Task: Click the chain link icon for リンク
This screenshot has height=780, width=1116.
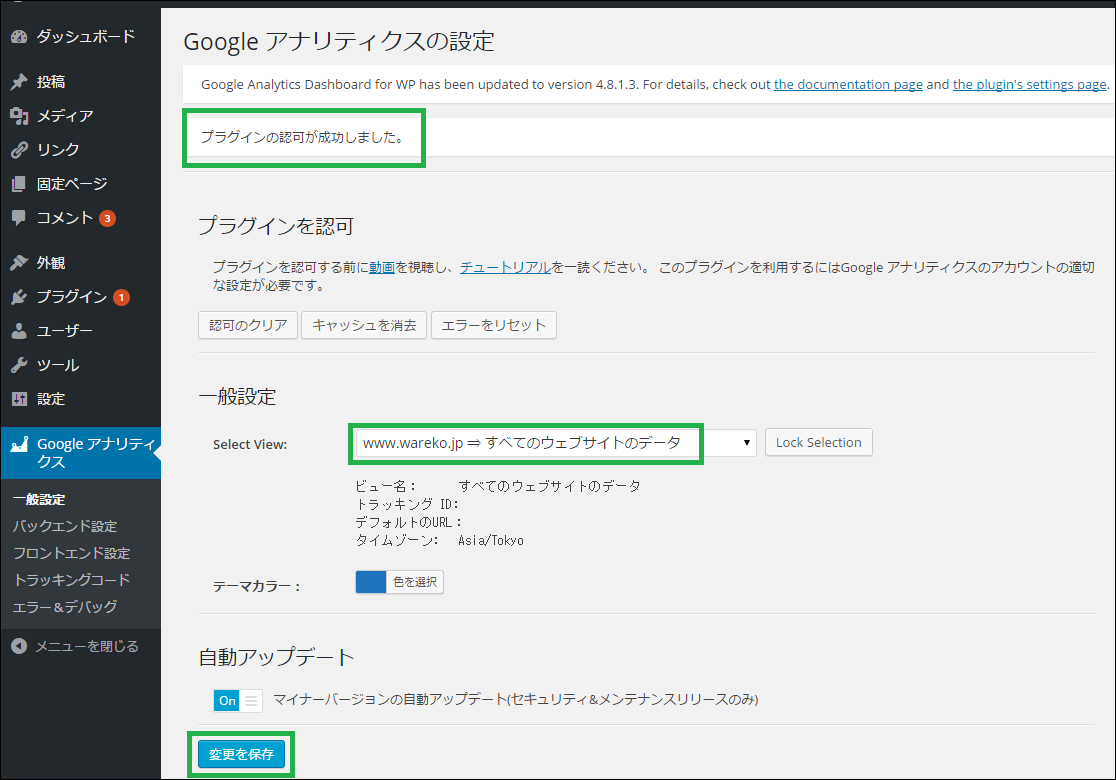Action: tap(19, 149)
